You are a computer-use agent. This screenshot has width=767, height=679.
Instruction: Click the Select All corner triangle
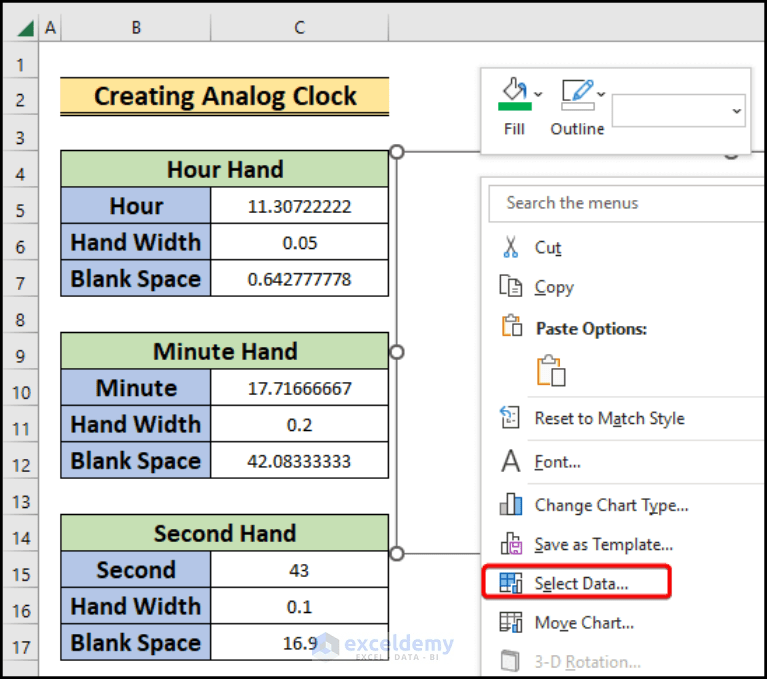25,28
